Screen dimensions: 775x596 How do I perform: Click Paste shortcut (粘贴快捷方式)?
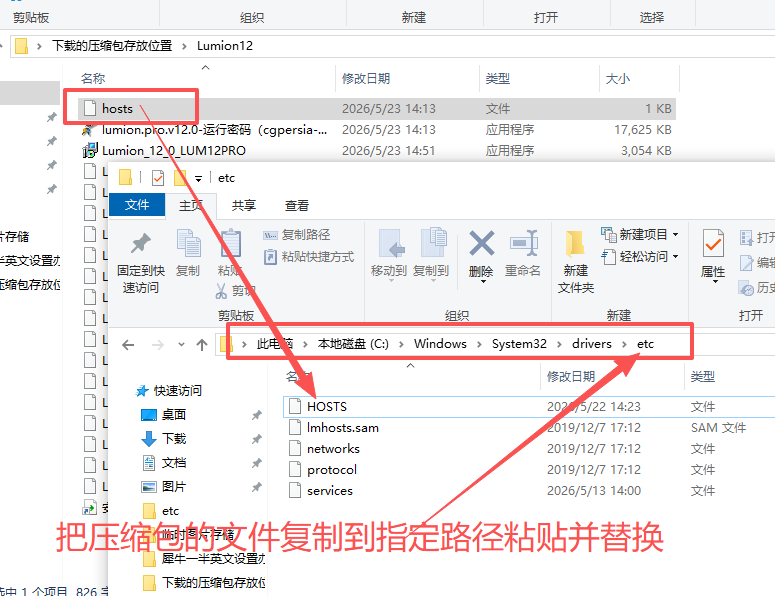pos(309,257)
